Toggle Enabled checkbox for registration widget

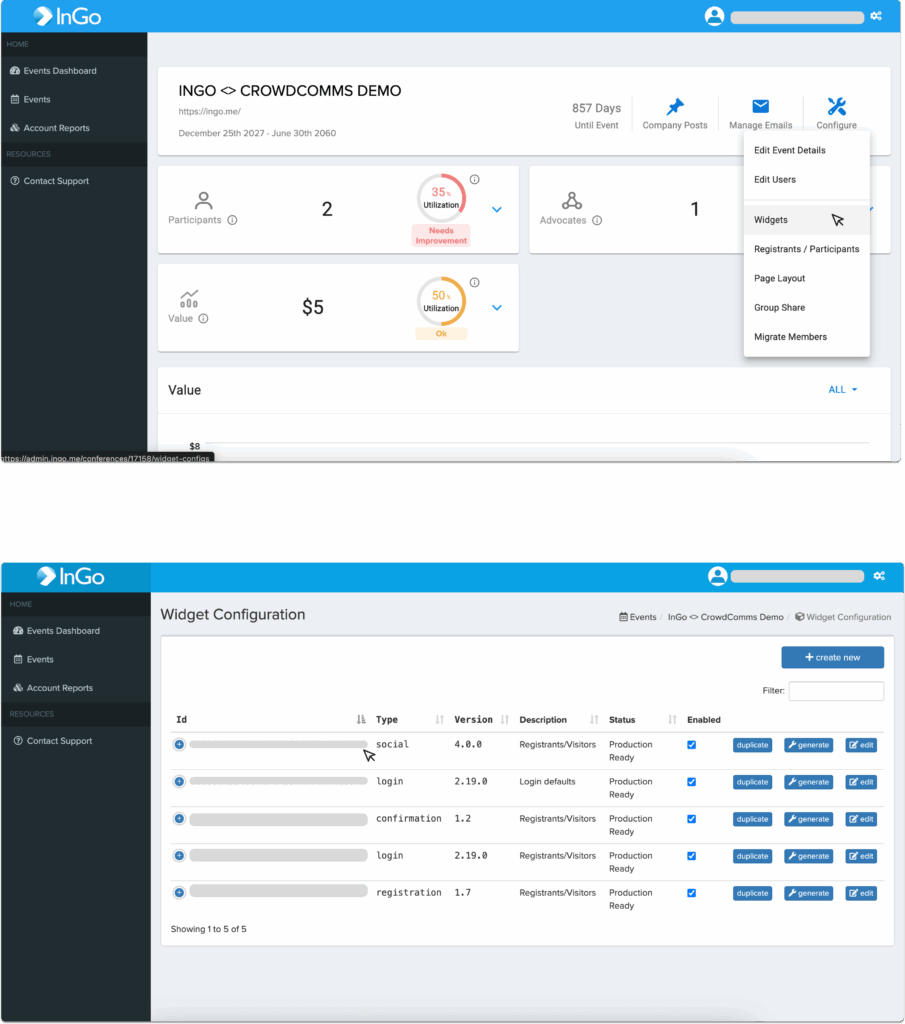coord(691,893)
